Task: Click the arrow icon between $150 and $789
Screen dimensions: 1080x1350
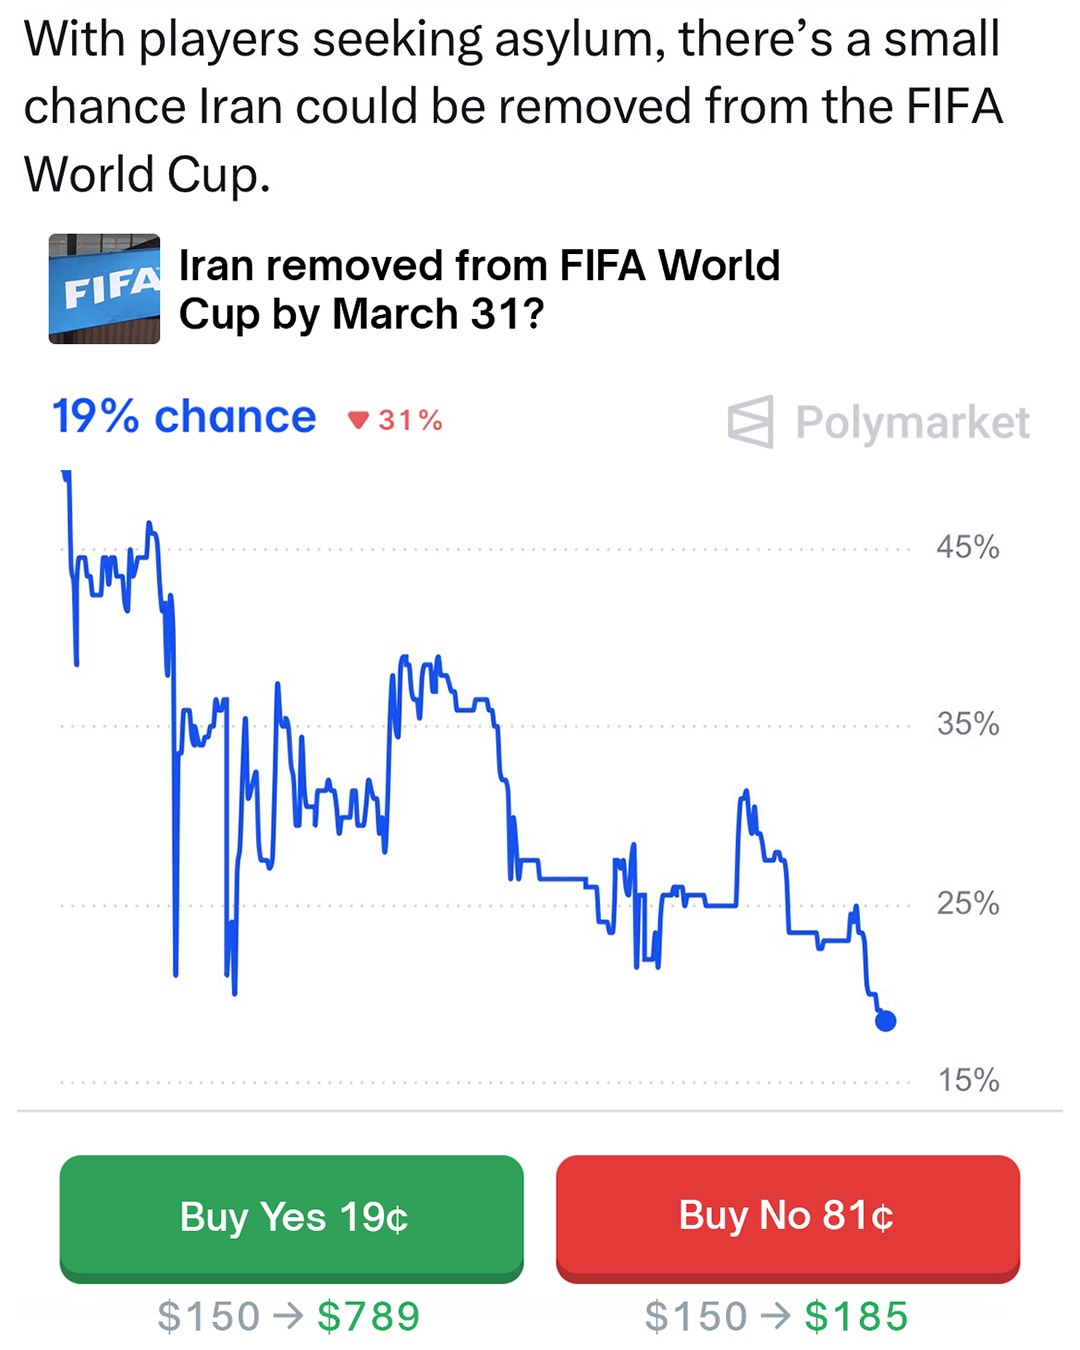Action: click(x=288, y=1316)
